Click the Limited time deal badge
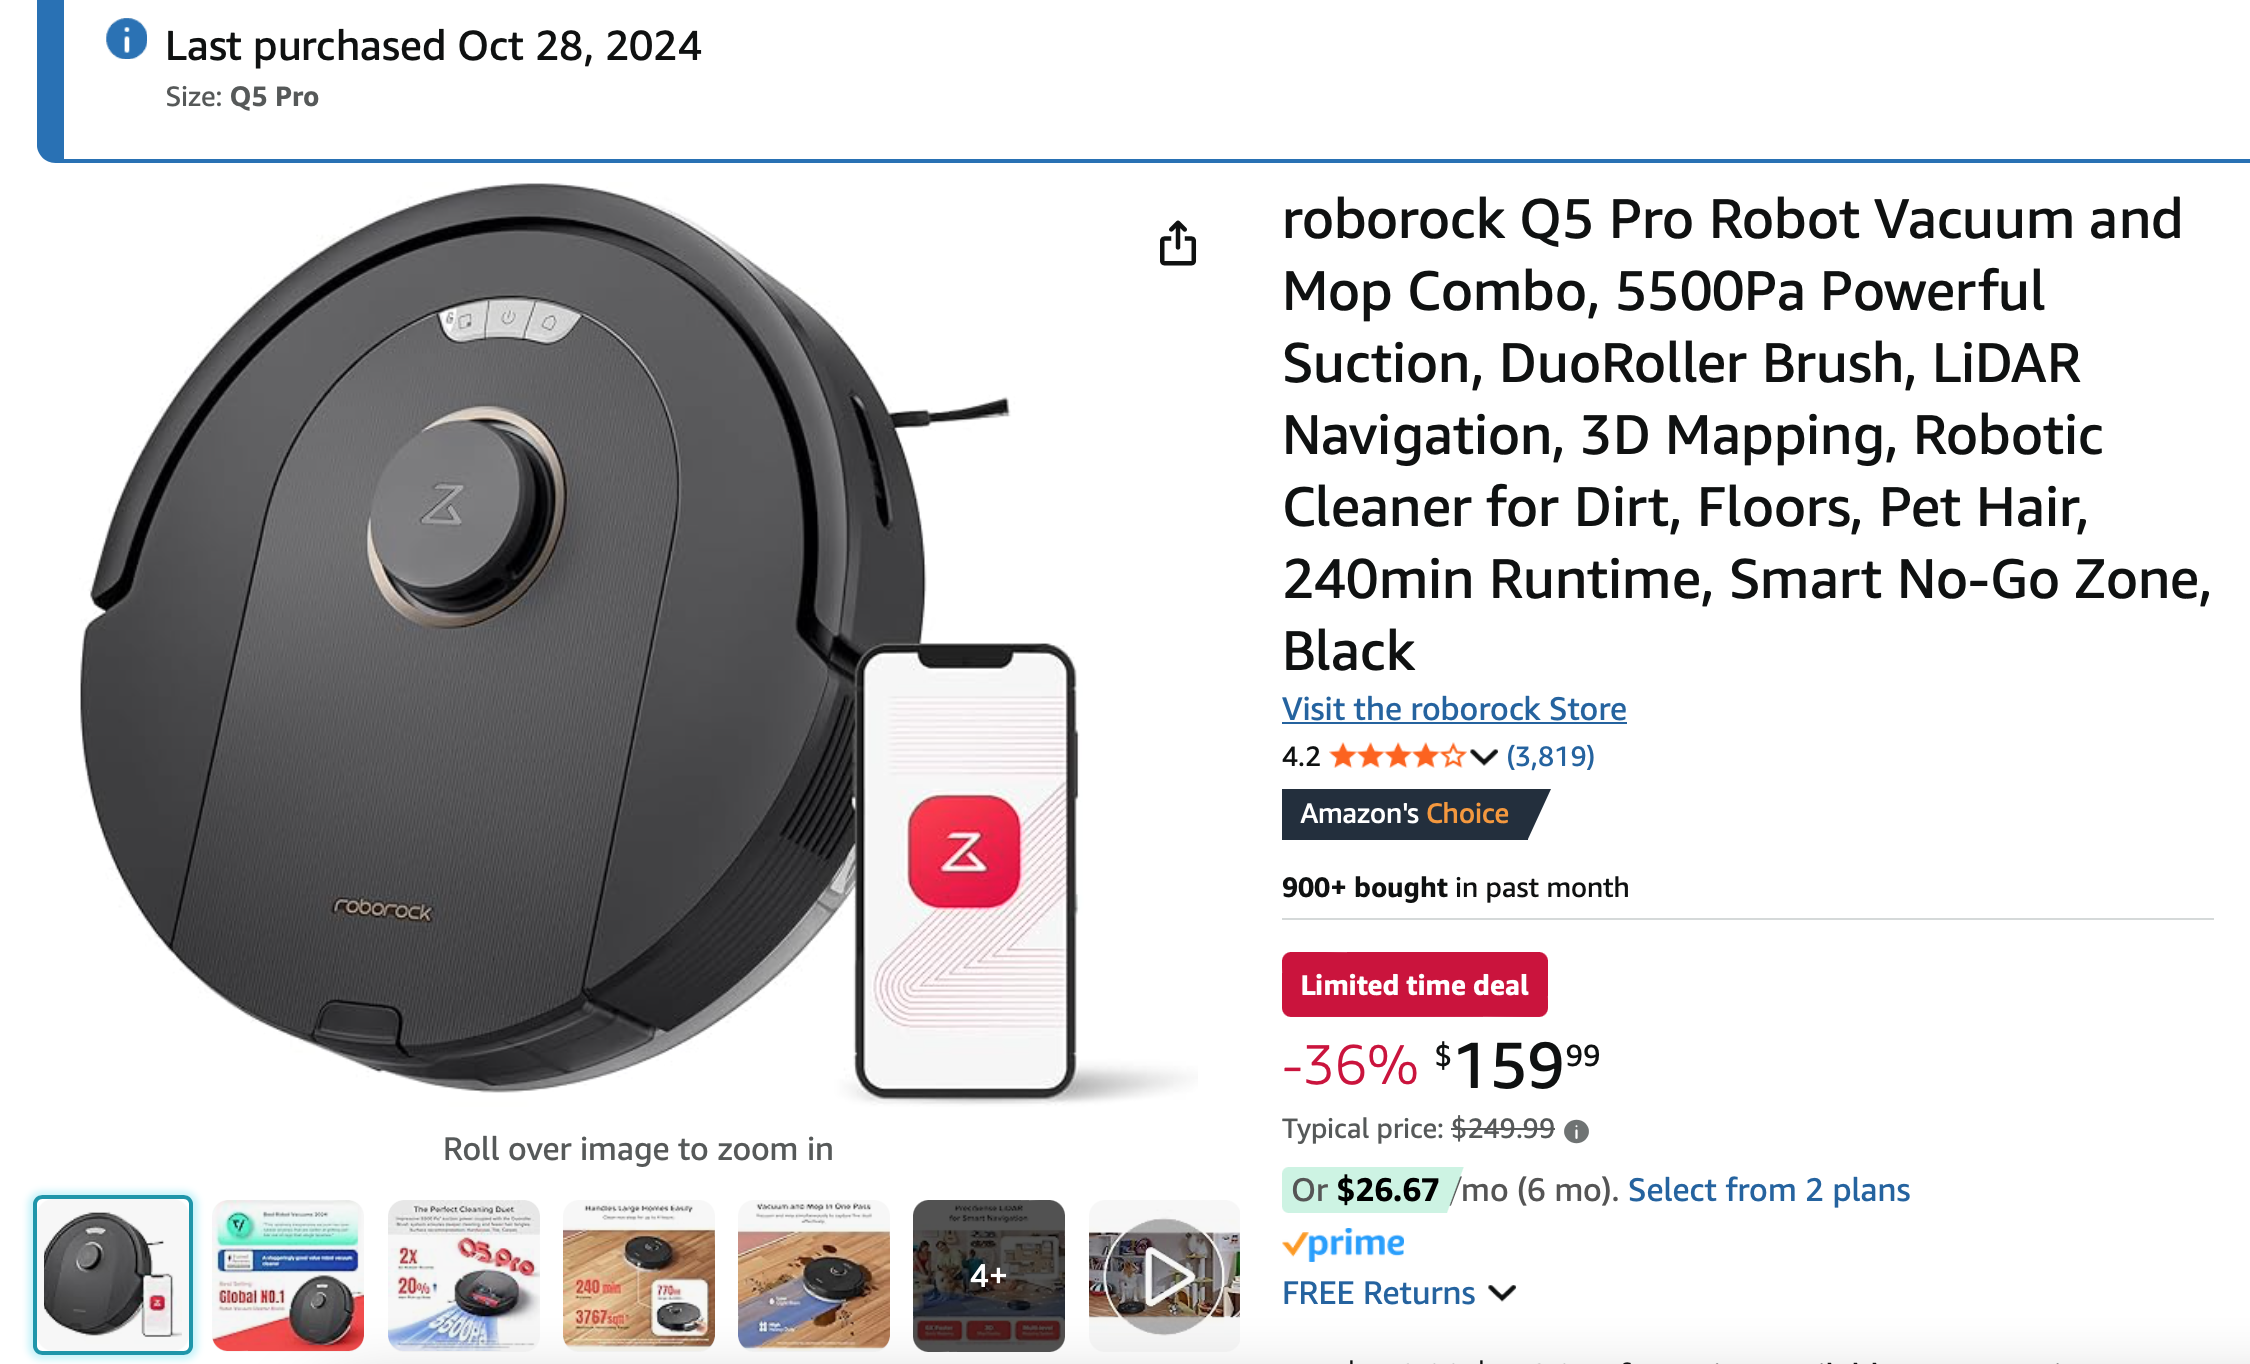Viewport: 2250px width, 1364px height. [1414, 984]
